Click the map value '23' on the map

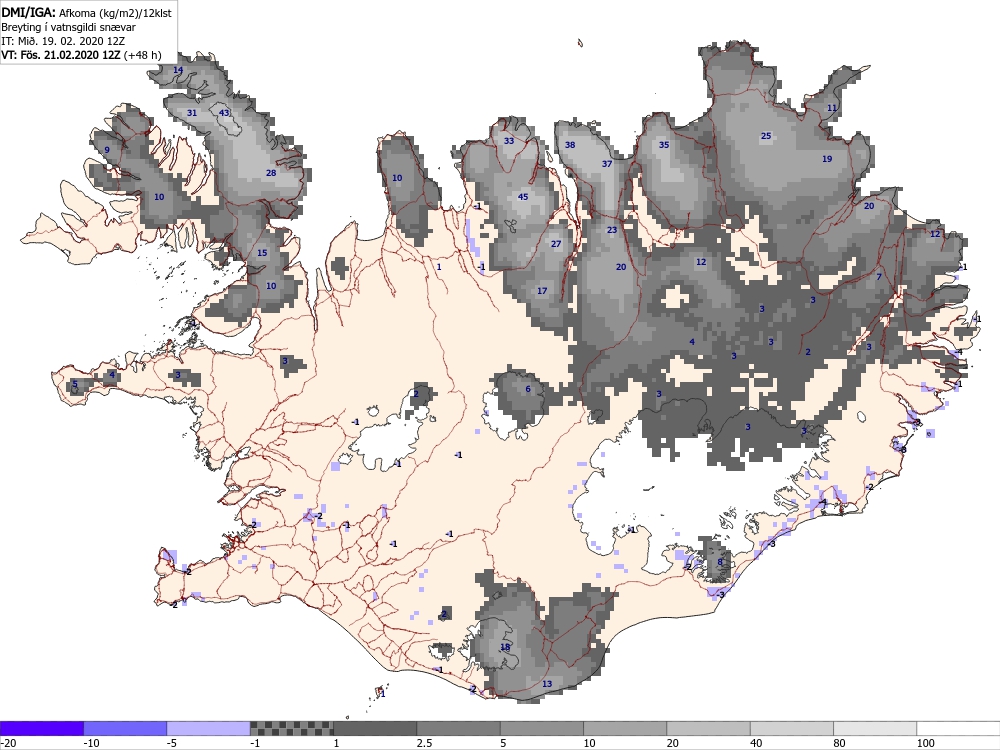pyautogui.click(x=612, y=230)
